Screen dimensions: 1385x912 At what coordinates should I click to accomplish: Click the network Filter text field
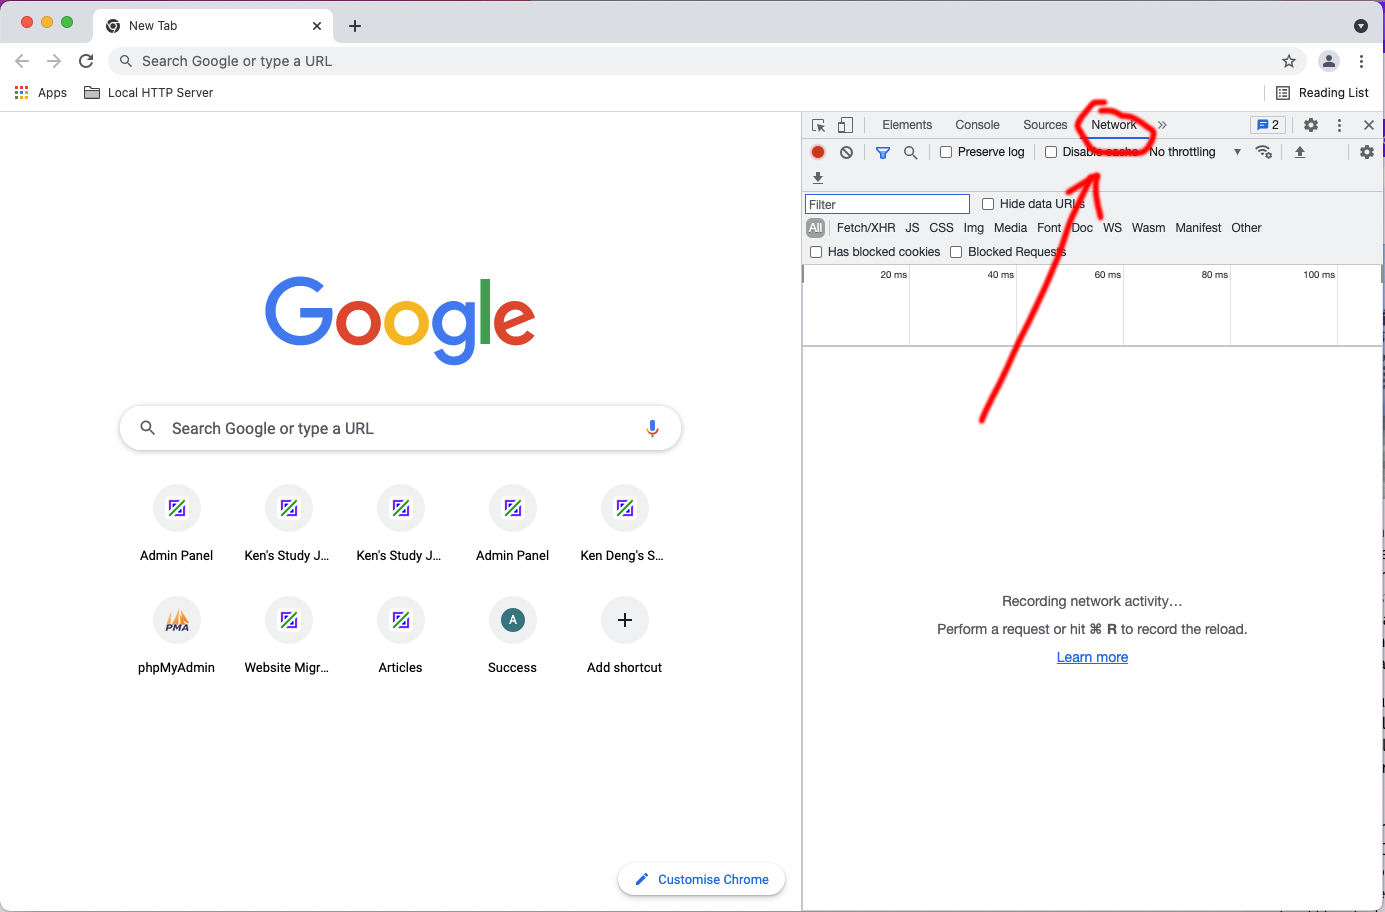tap(887, 204)
